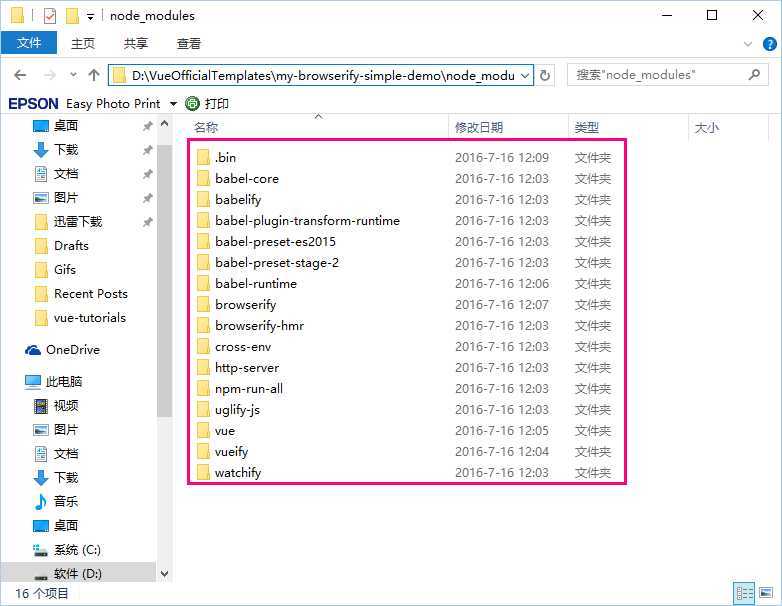
Task: Refresh the node_modules folder view
Action: (x=545, y=75)
